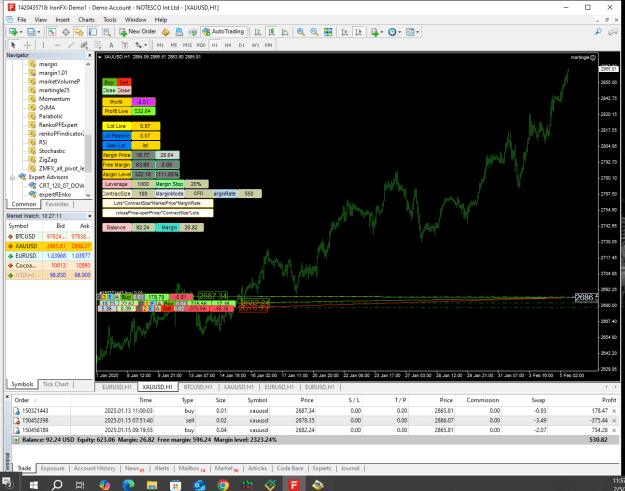625x491 pixels.
Task: Sort orders by the Order column header
Action: 39,400
